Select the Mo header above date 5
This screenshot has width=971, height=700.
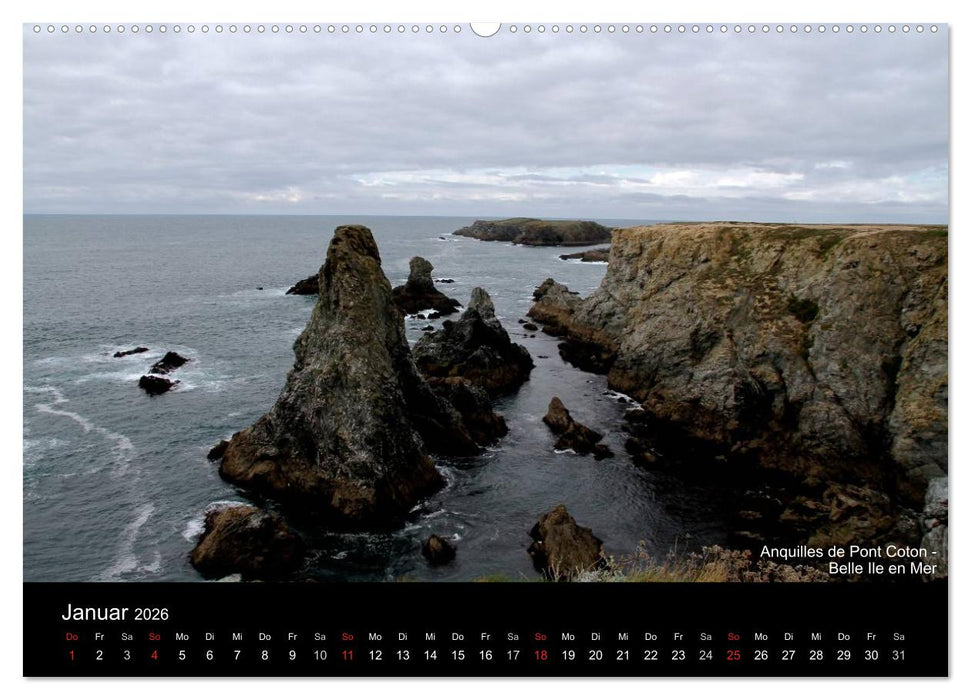tap(180, 636)
